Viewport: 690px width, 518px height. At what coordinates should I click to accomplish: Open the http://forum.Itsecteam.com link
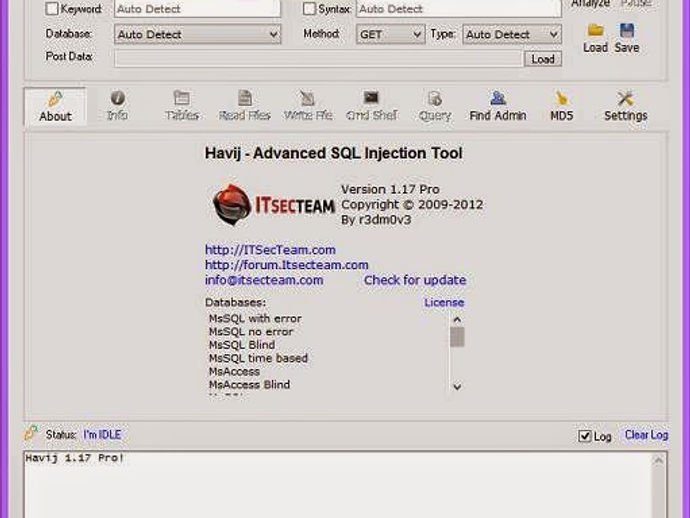pyautogui.click(x=286, y=265)
